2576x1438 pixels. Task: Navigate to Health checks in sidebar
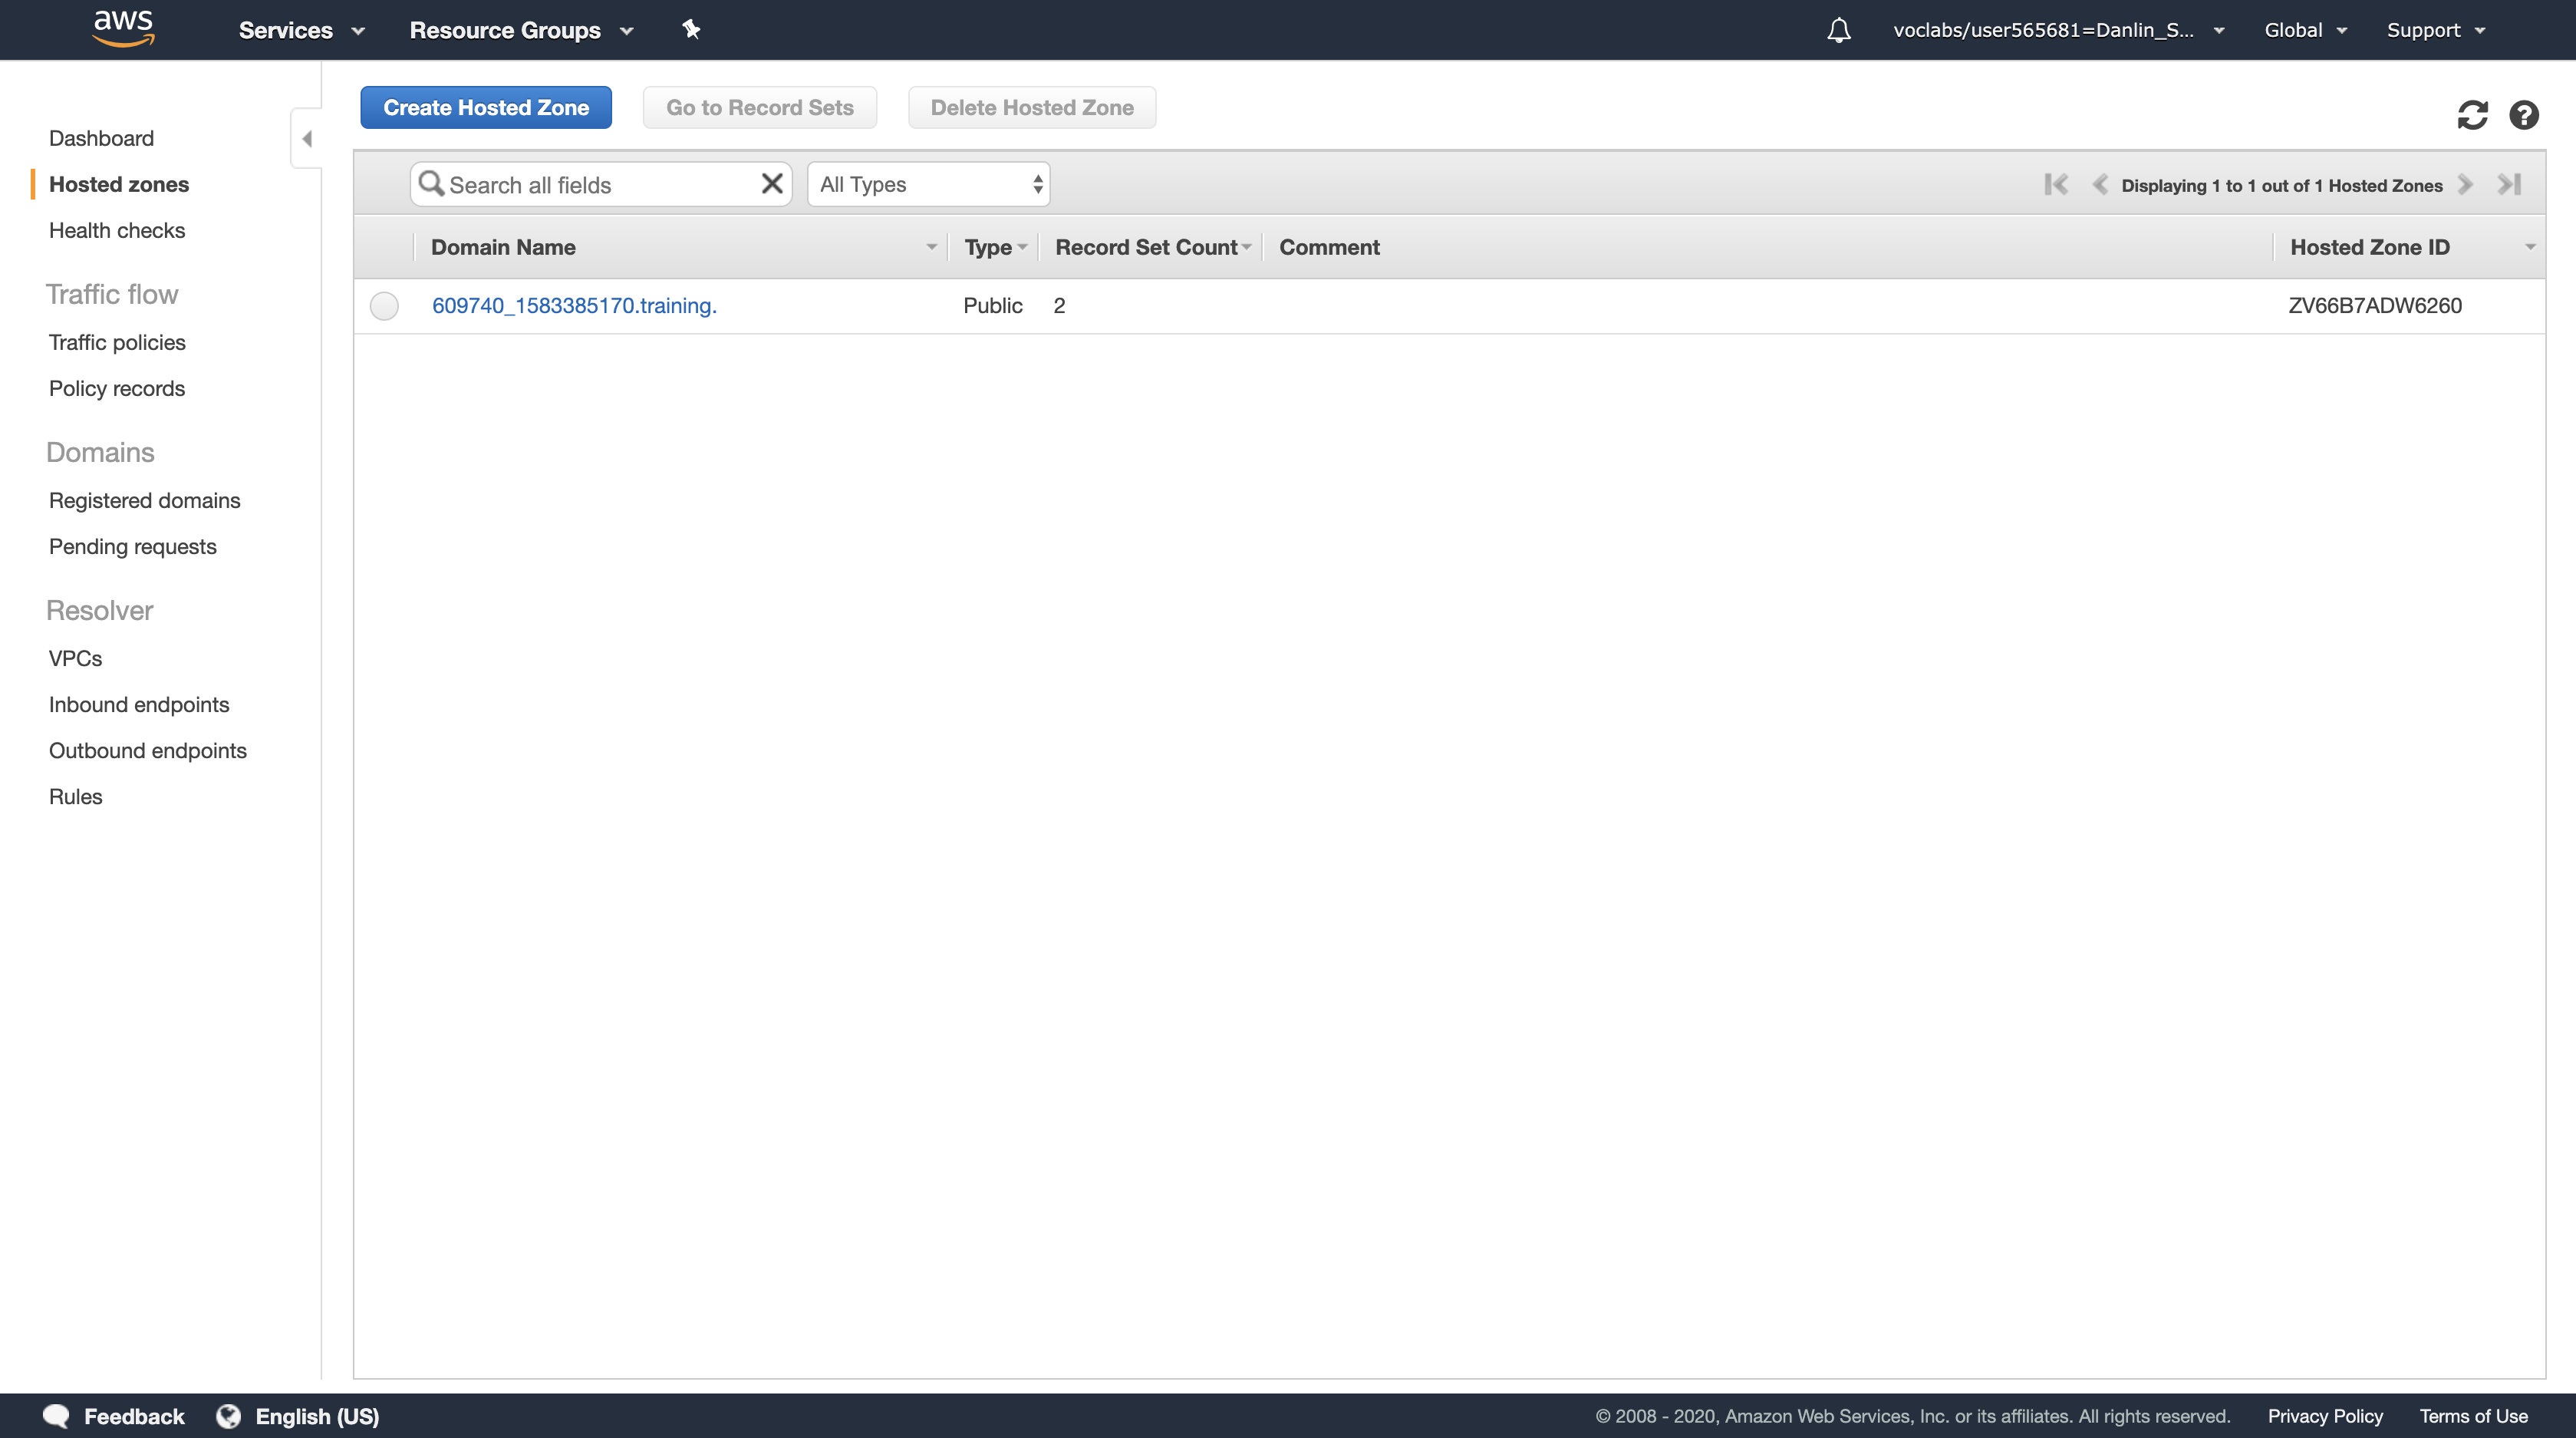click(117, 230)
